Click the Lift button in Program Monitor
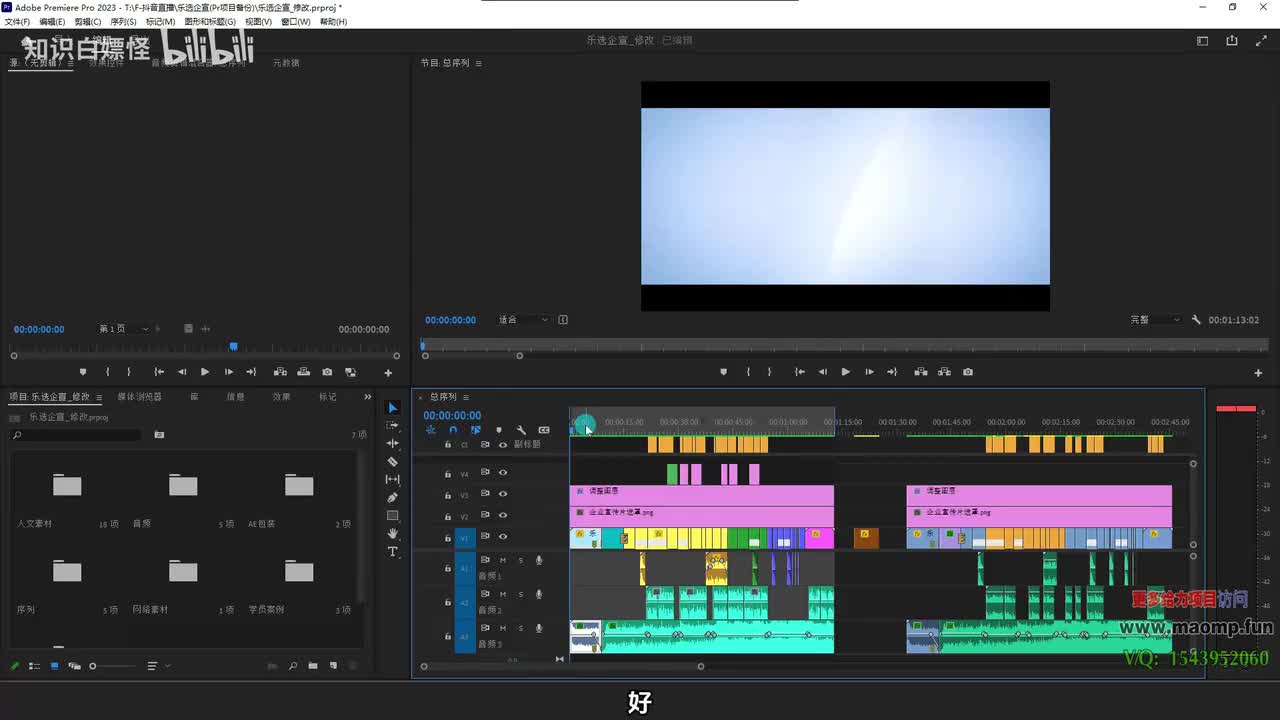1280x720 pixels. point(920,372)
